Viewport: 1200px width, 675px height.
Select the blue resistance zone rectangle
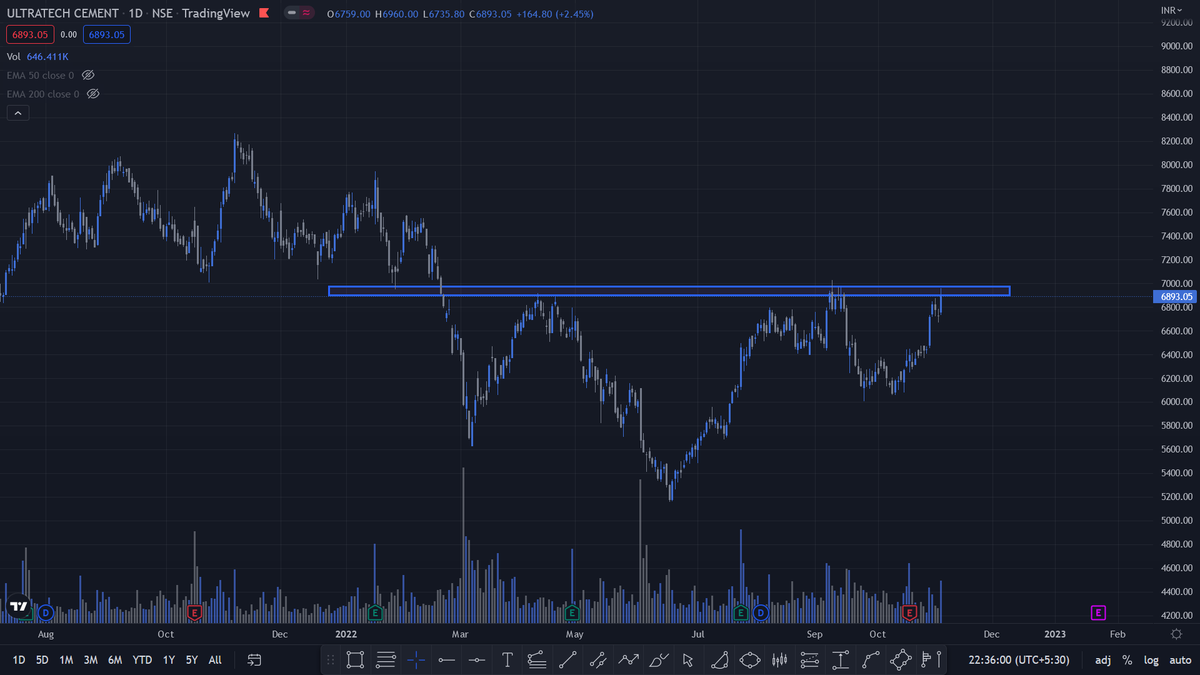click(669, 291)
